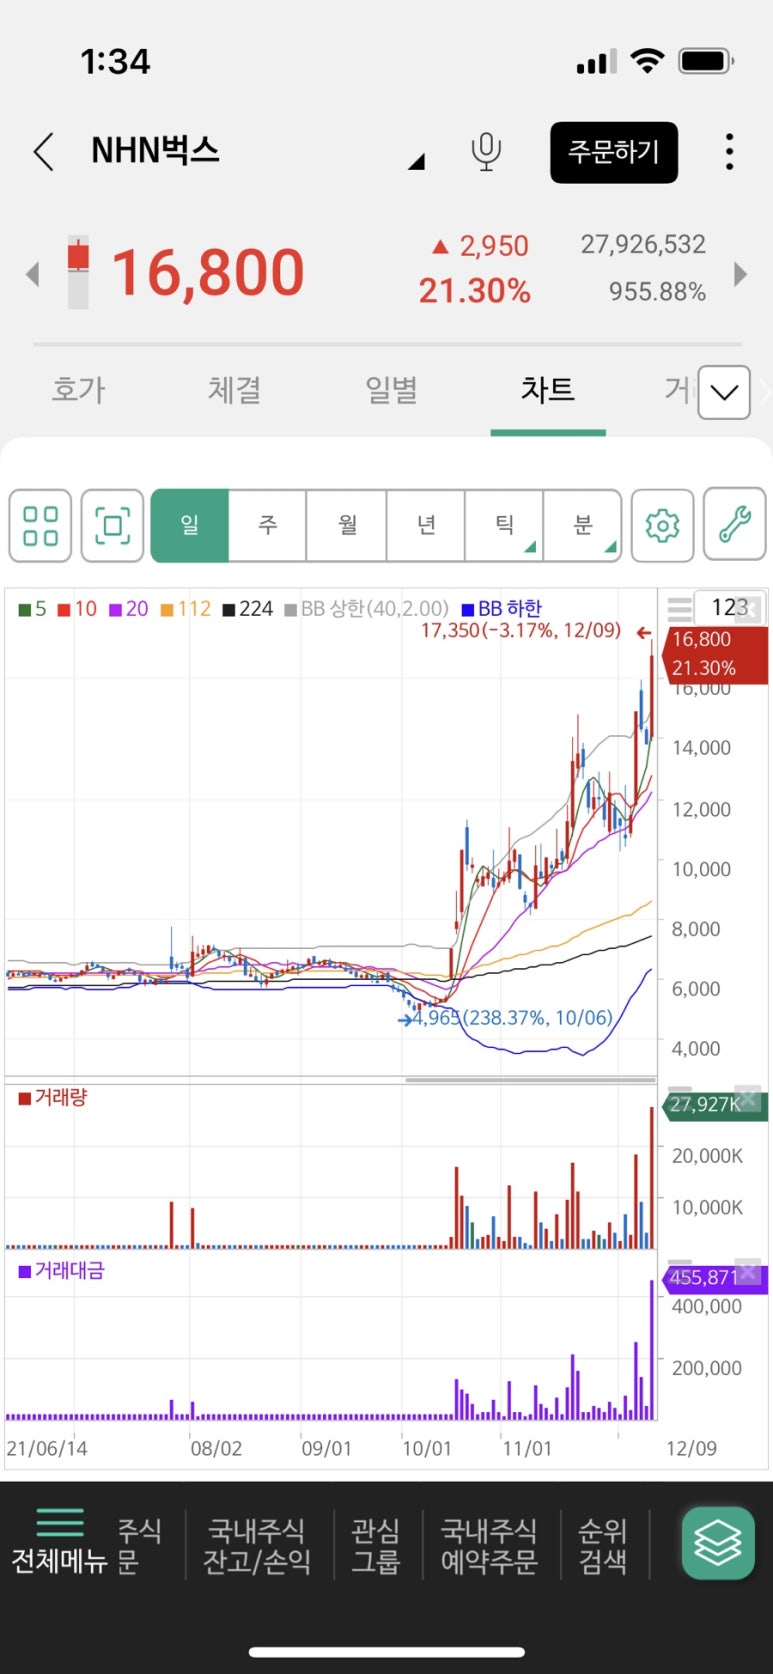The width and height of the screenshot is (773, 1674).
Task: Go to previous stock with left arrow
Action: (33, 274)
